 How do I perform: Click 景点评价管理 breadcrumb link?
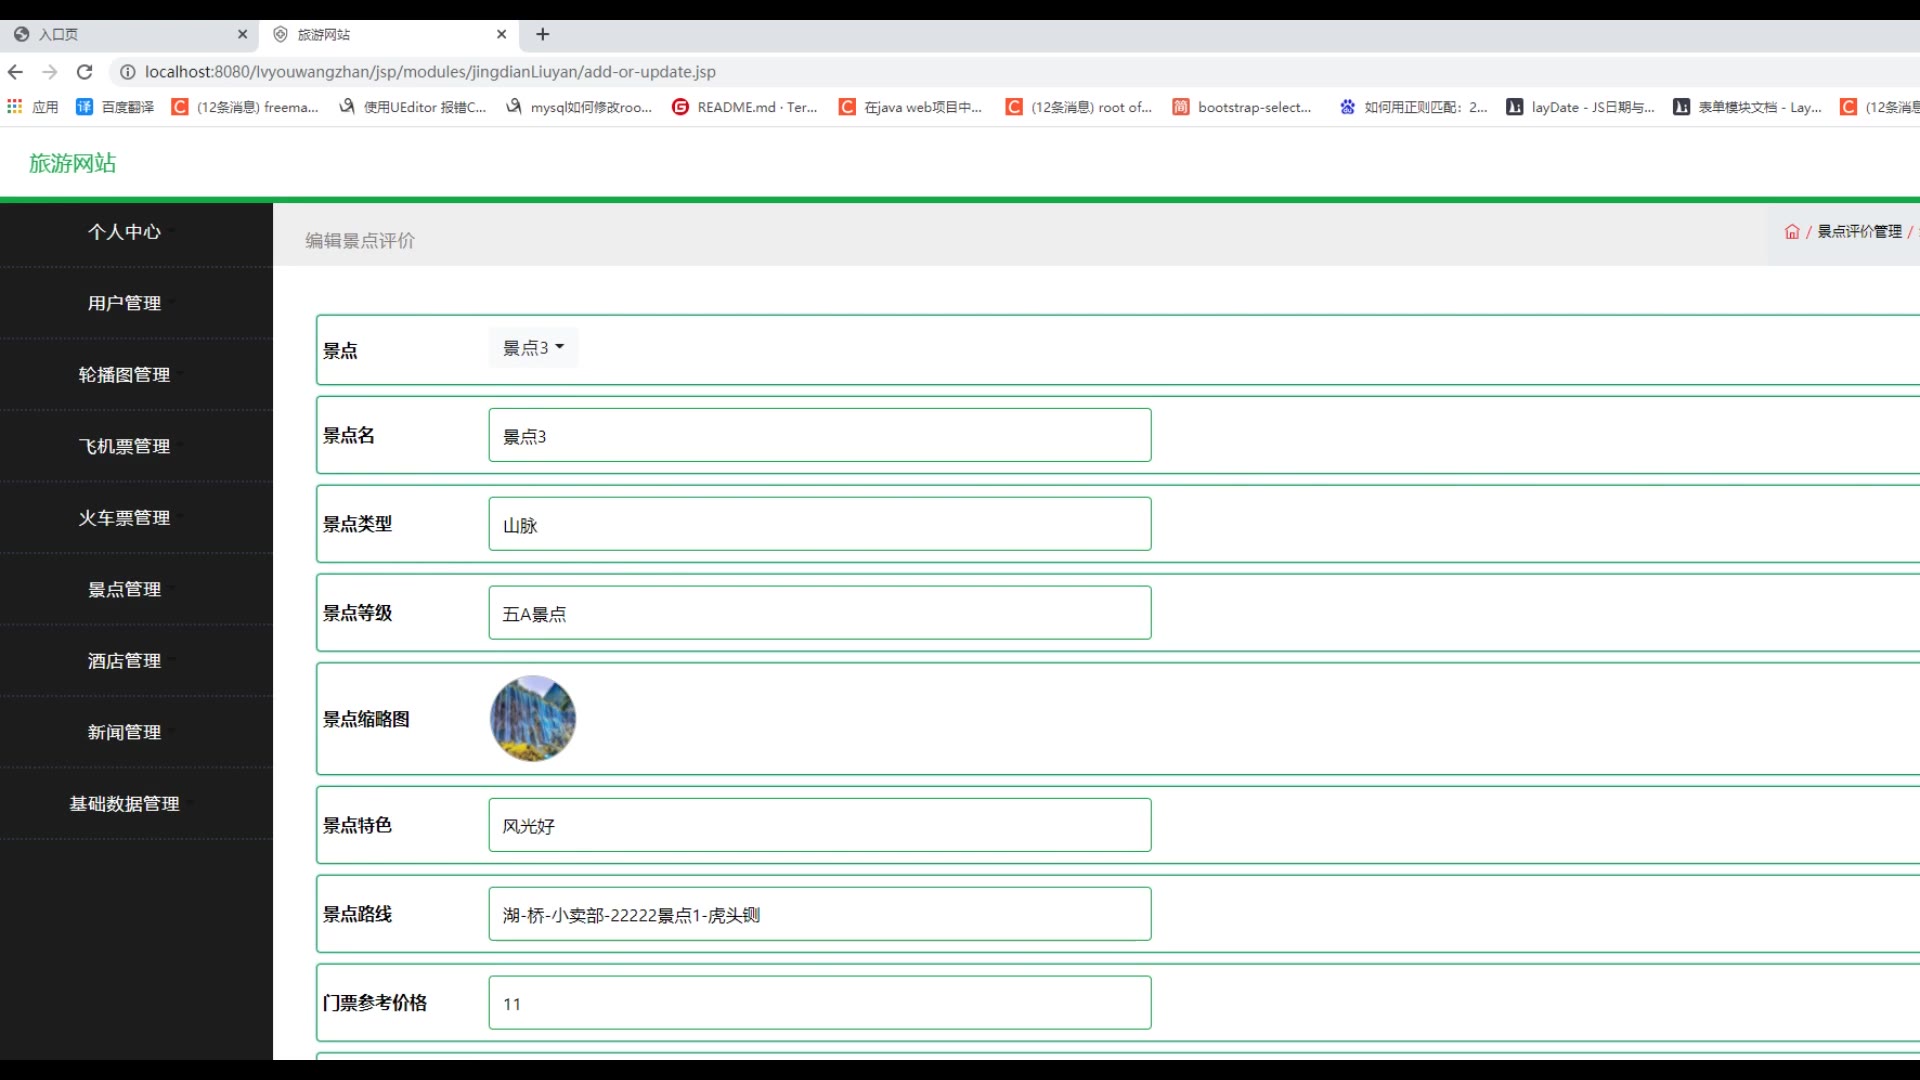tap(1859, 232)
